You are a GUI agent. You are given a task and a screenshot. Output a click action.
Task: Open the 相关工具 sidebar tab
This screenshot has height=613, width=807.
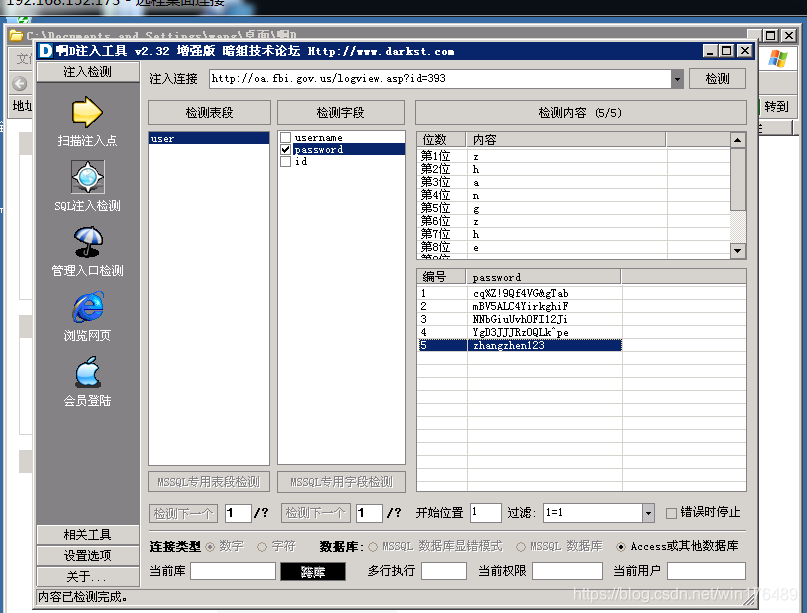87,535
